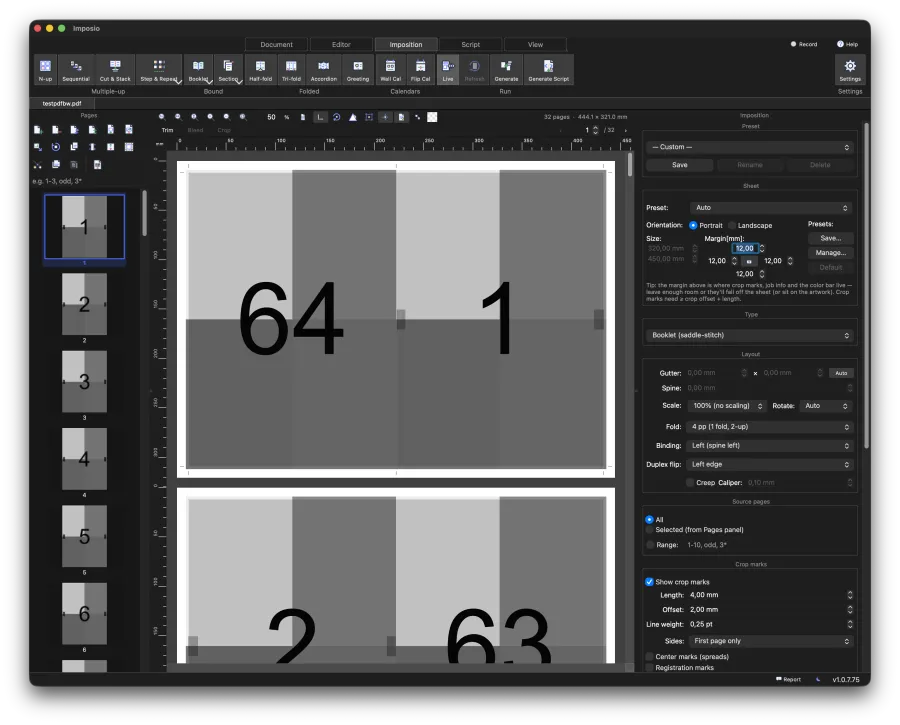Click the gutter Auto button

(x=841, y=373)
